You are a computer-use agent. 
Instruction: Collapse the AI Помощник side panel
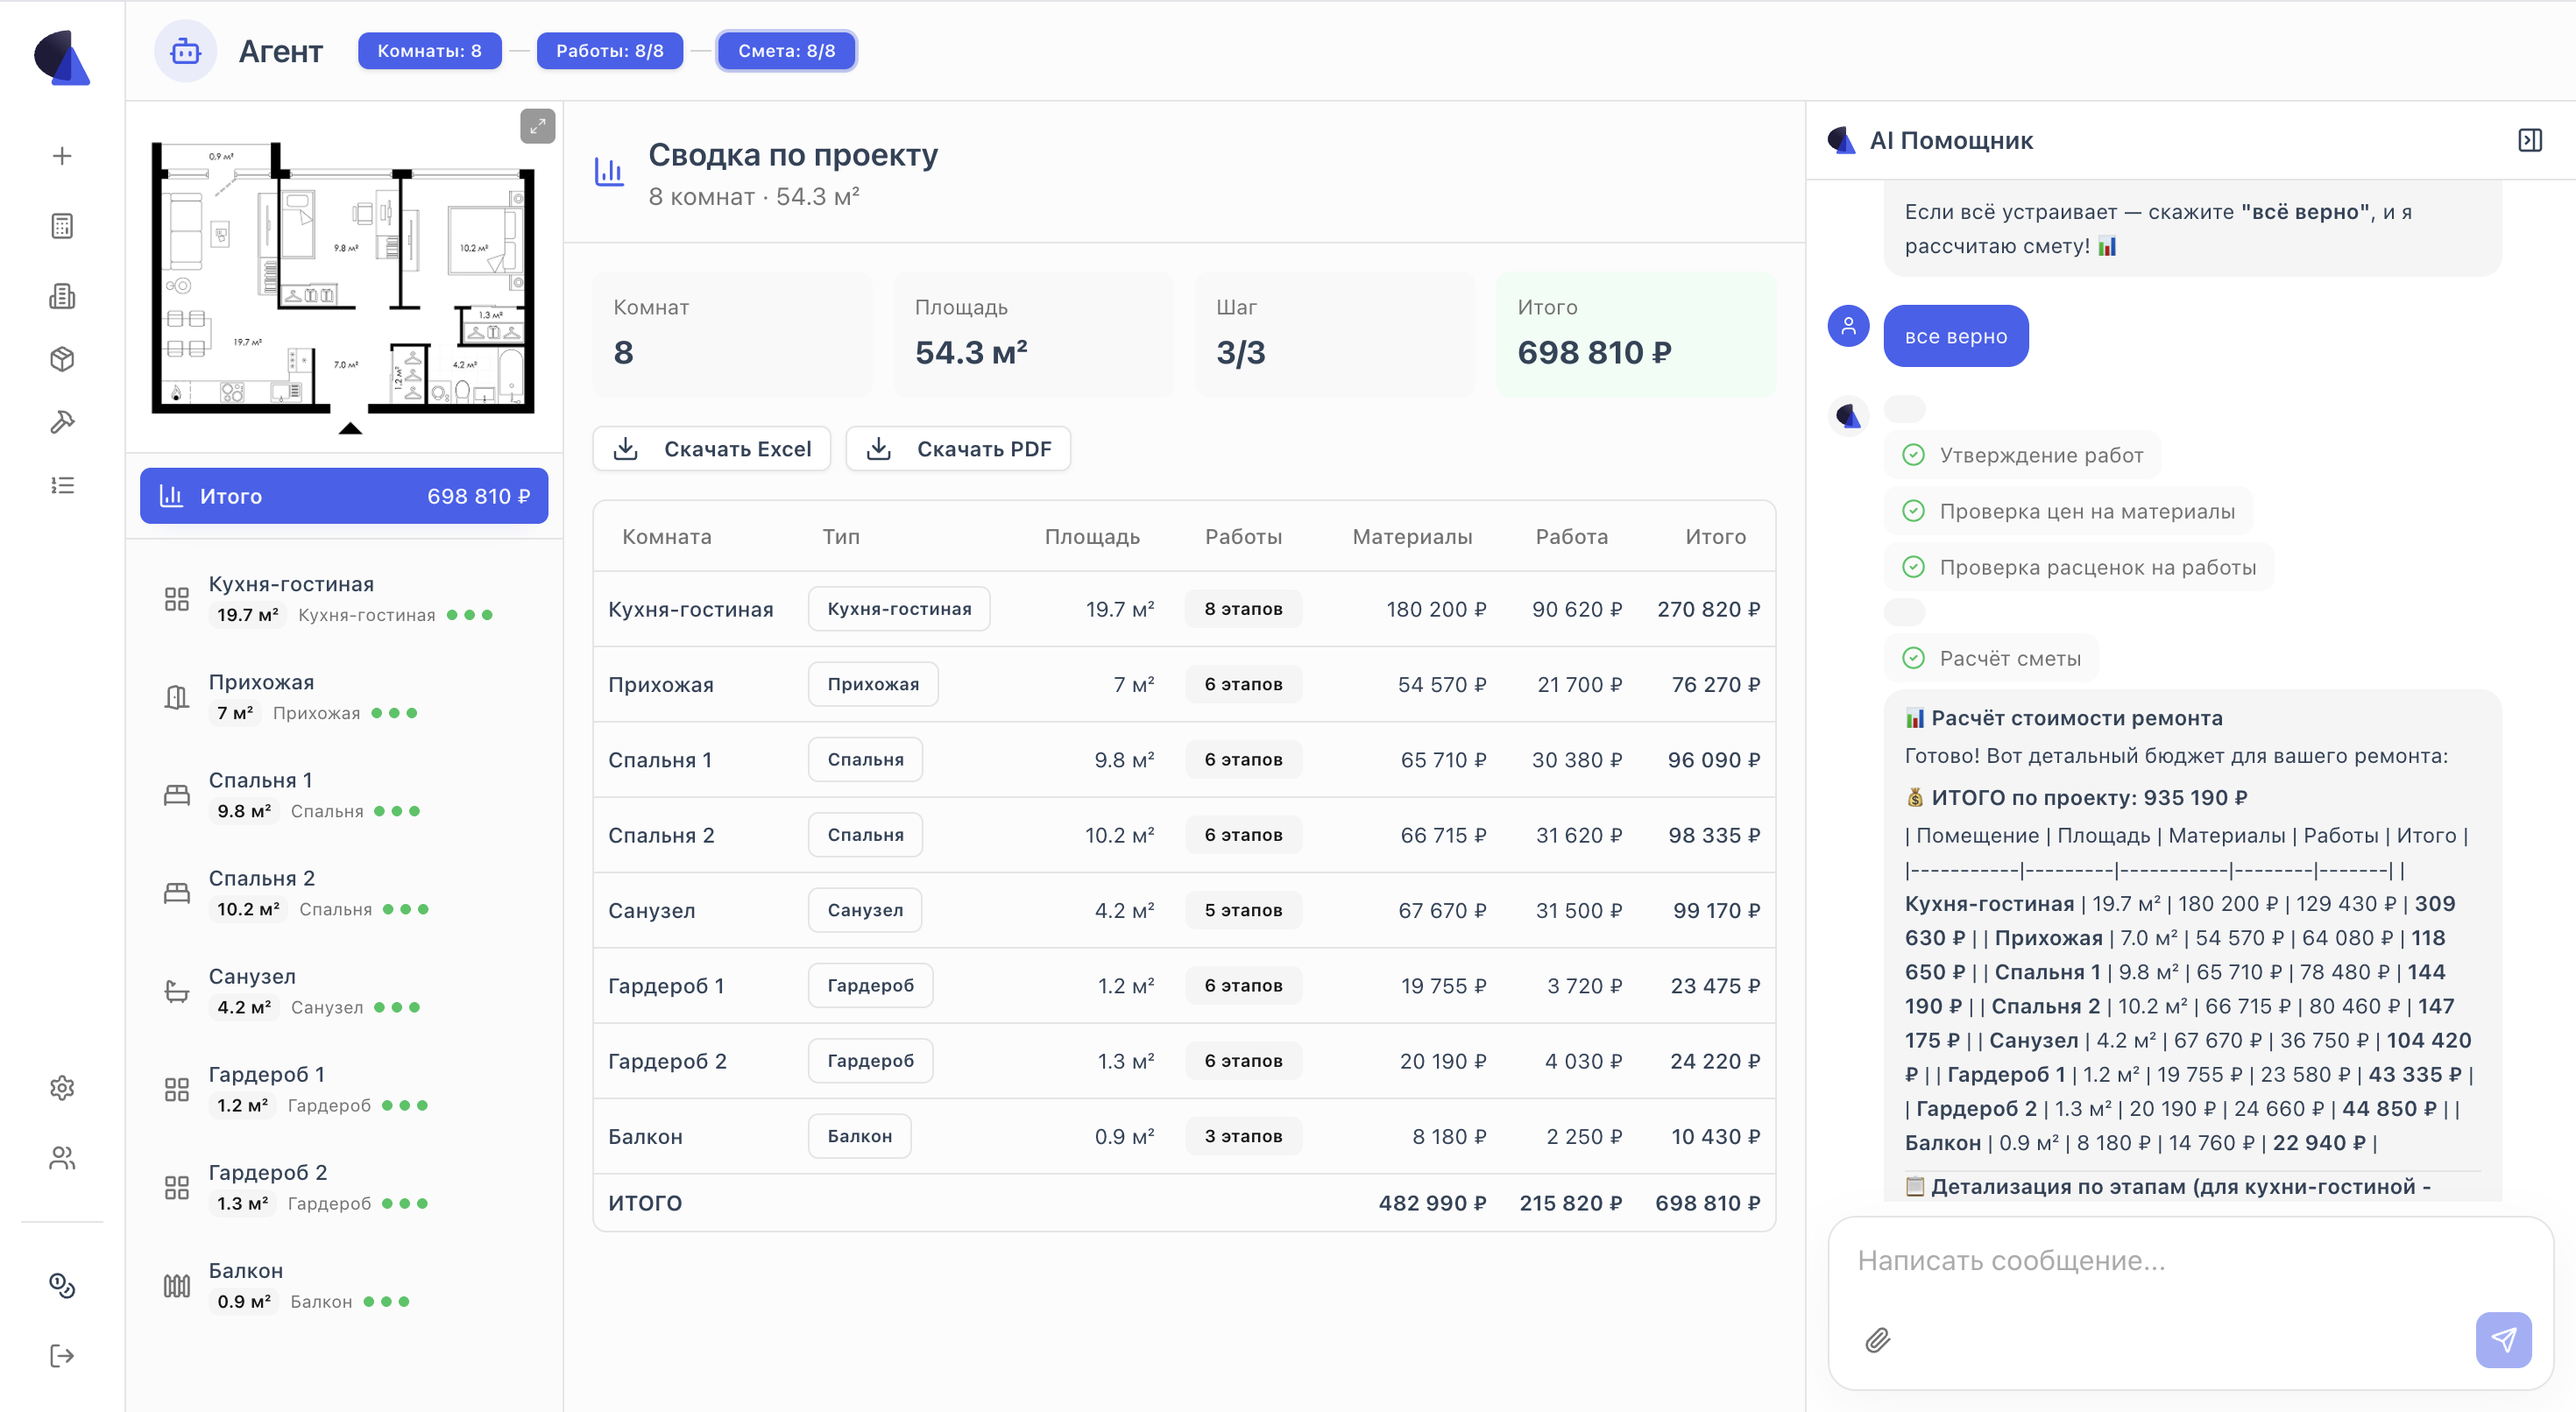pos(2530,140)
